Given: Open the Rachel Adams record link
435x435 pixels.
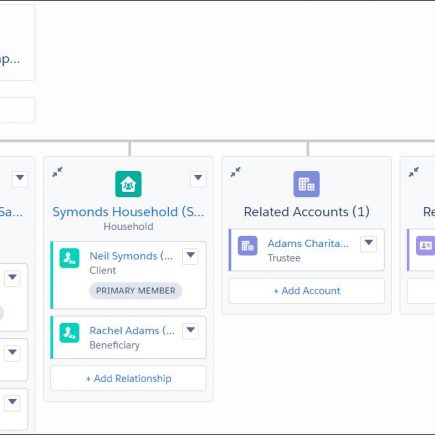Looking at the screenshot, I should 132,331.
